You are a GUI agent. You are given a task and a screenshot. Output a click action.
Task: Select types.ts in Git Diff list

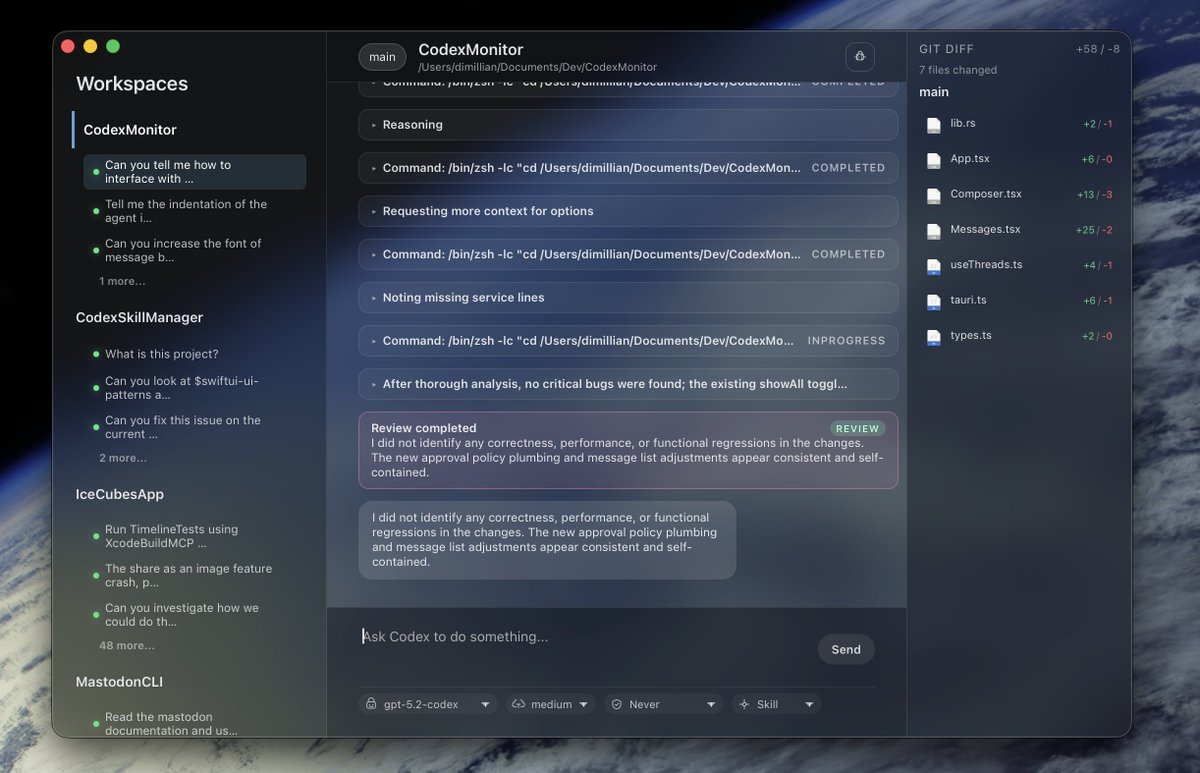(1020, 336)
